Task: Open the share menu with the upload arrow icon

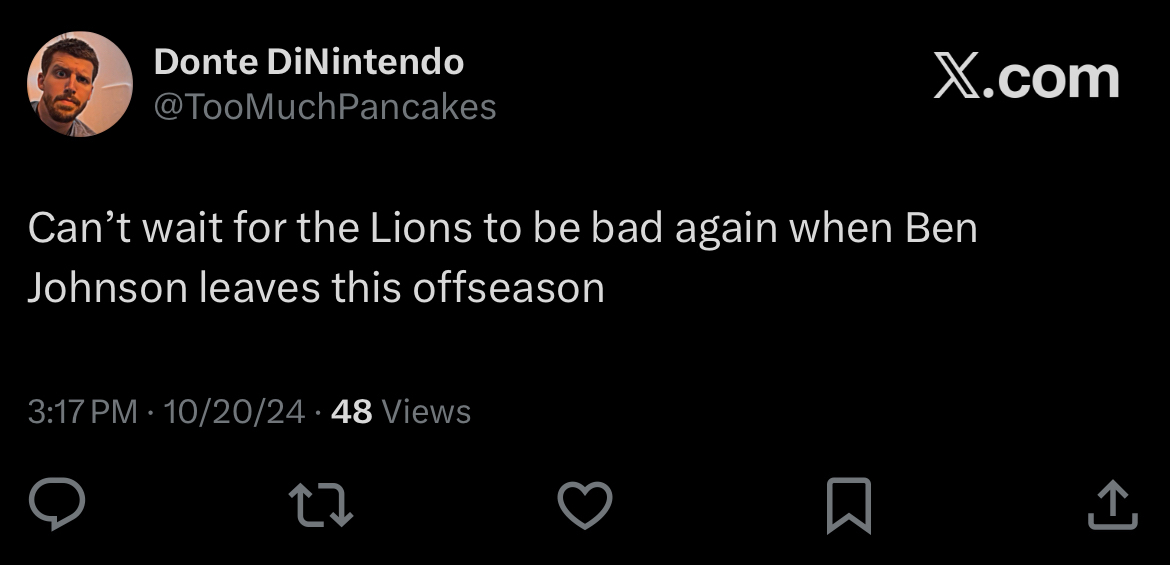Action: 1112,504
